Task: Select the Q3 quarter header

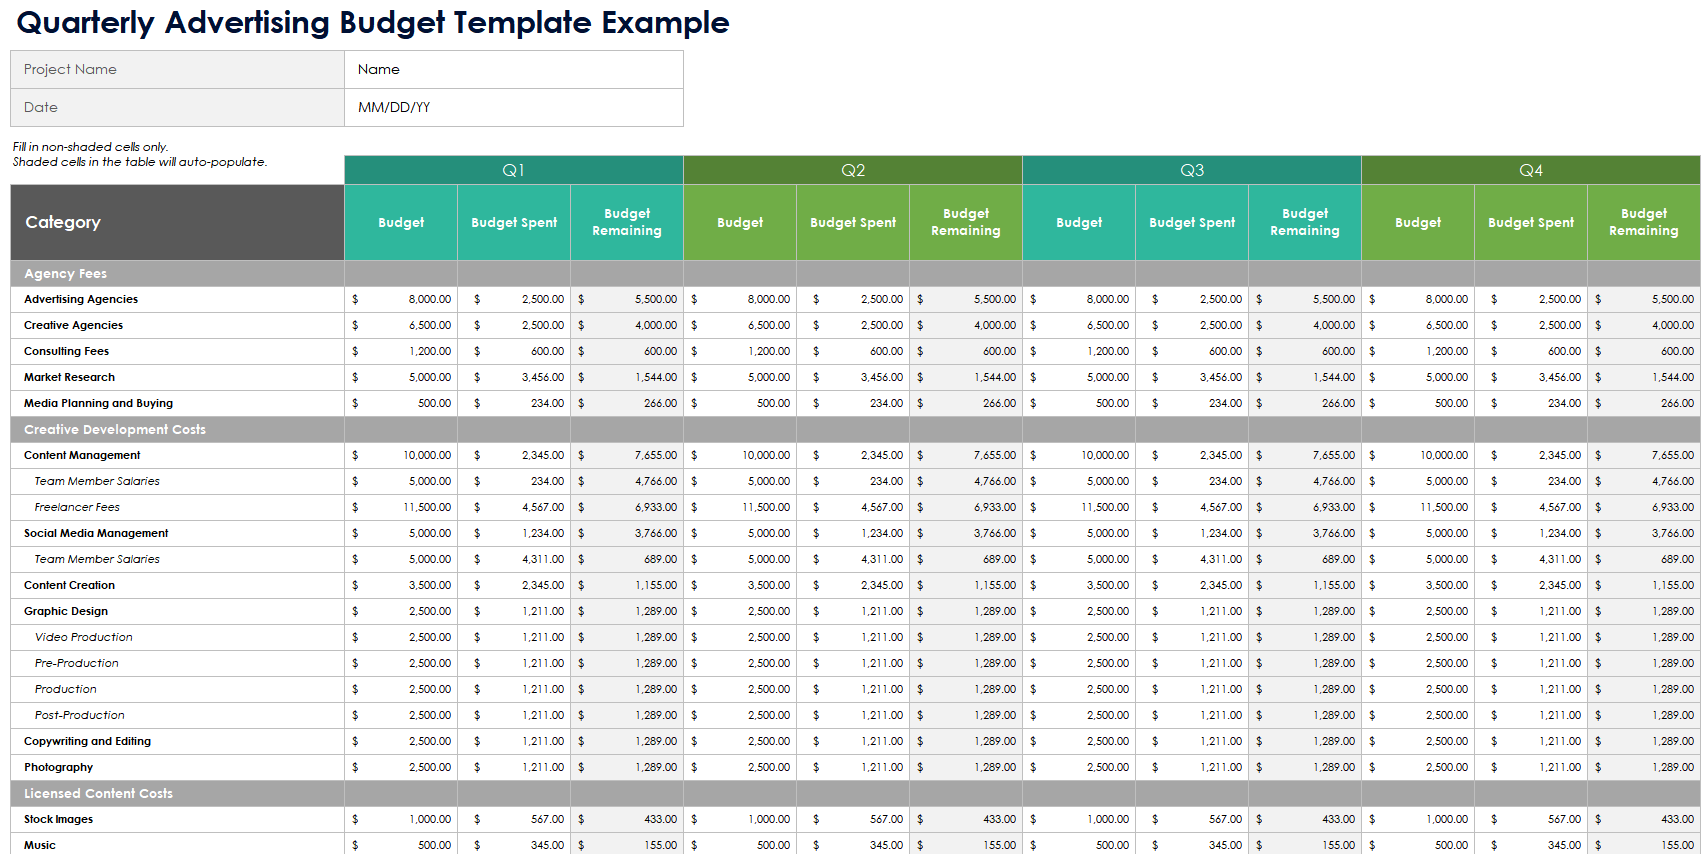Action: pyautogui.click(x=1191, y=170)
